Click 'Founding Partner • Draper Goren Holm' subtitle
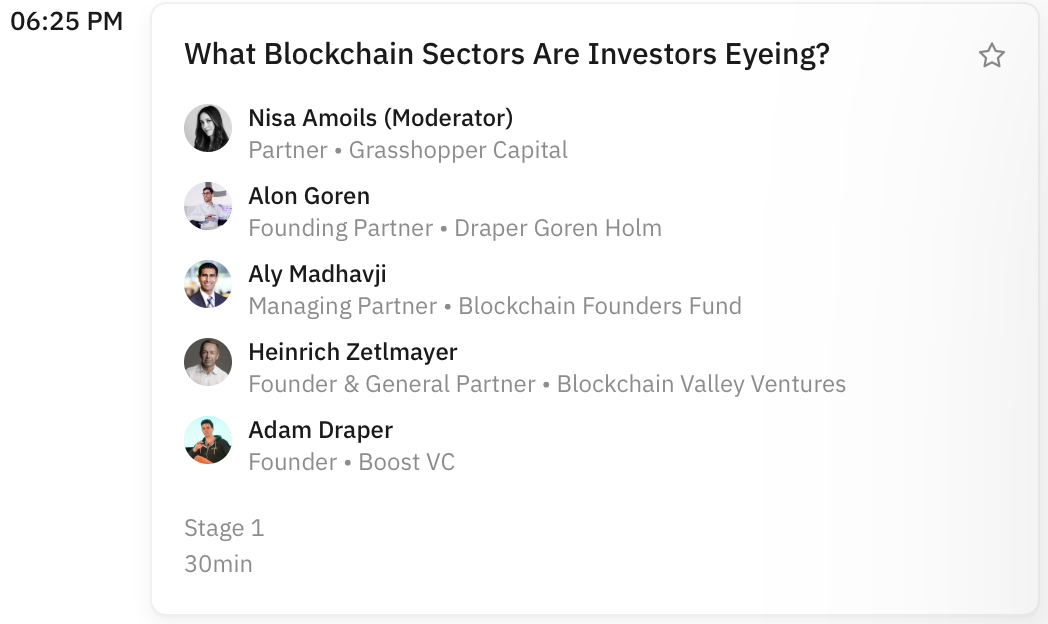The height and width of the screenshot is (624, 1048). (455, 228)
